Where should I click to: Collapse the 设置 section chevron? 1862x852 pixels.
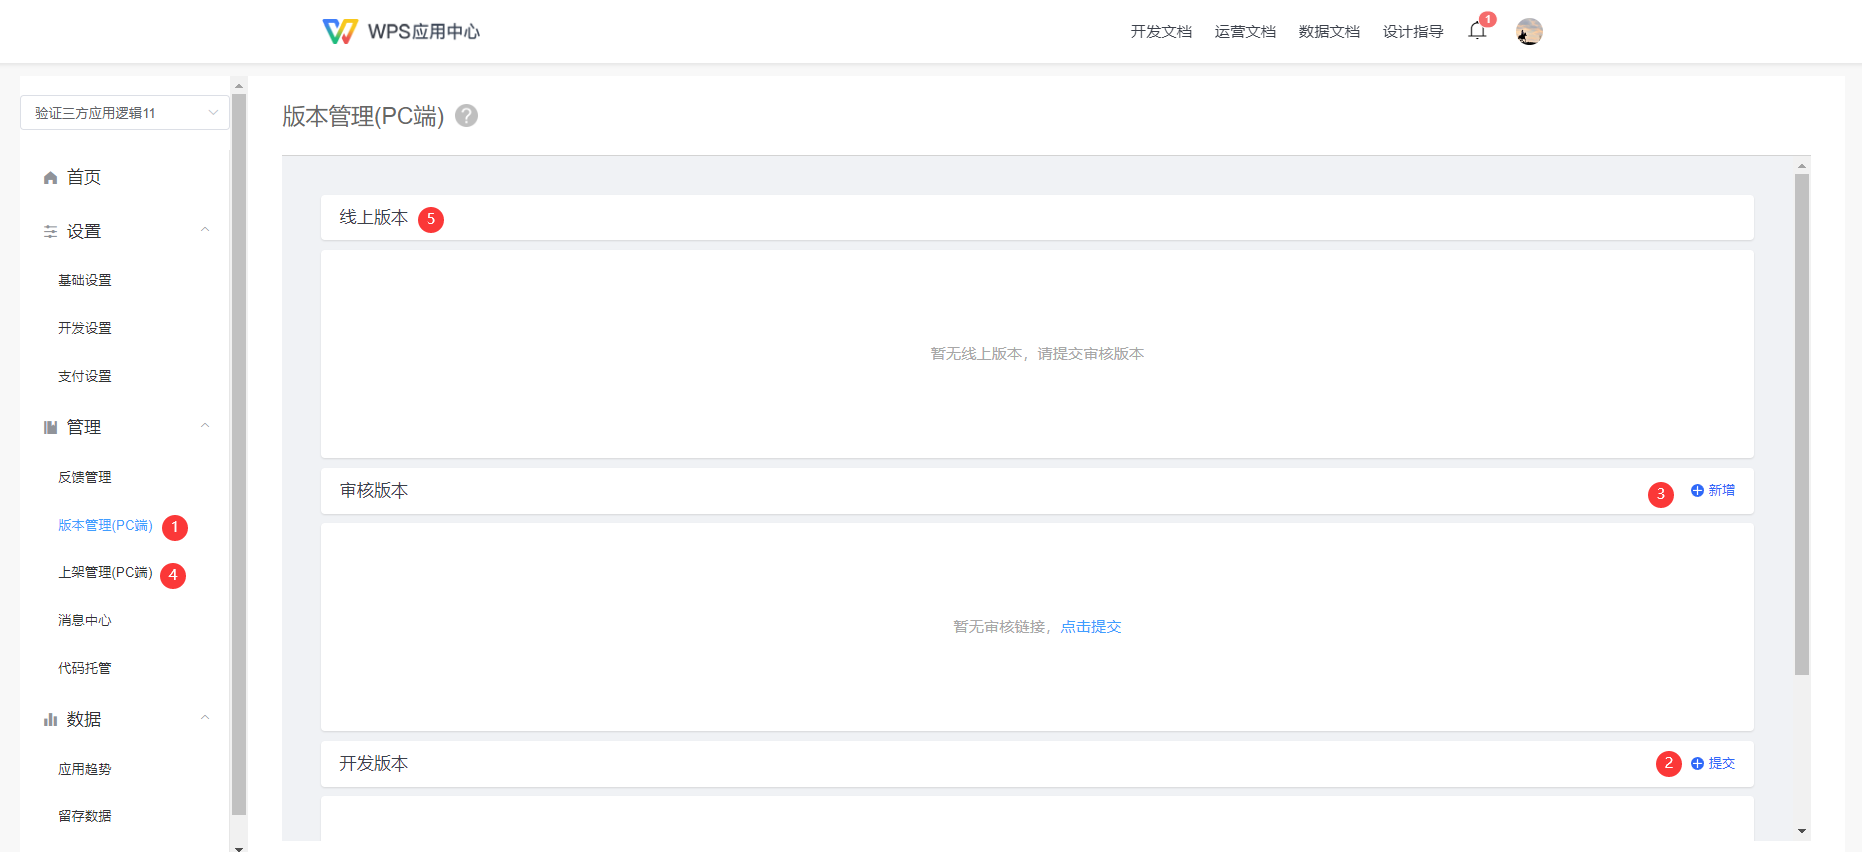[x=205, y=230]
